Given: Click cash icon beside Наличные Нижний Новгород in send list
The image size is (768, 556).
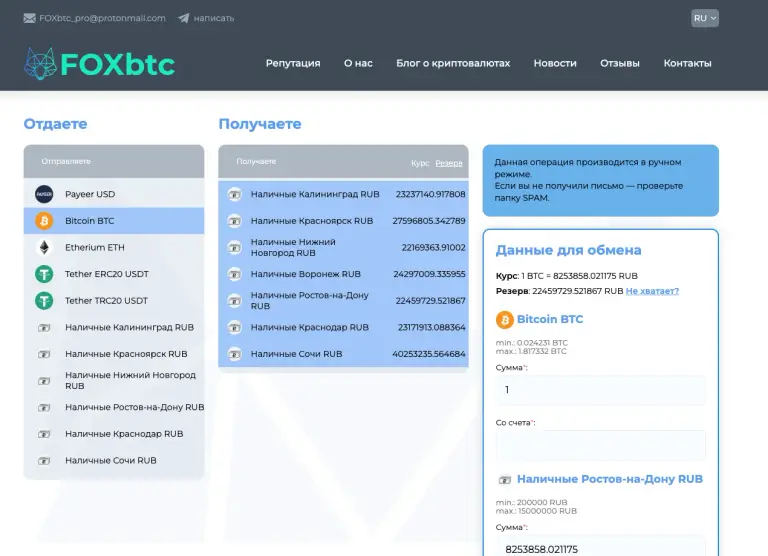Looking at the screenshot, I should pos(44,381).
